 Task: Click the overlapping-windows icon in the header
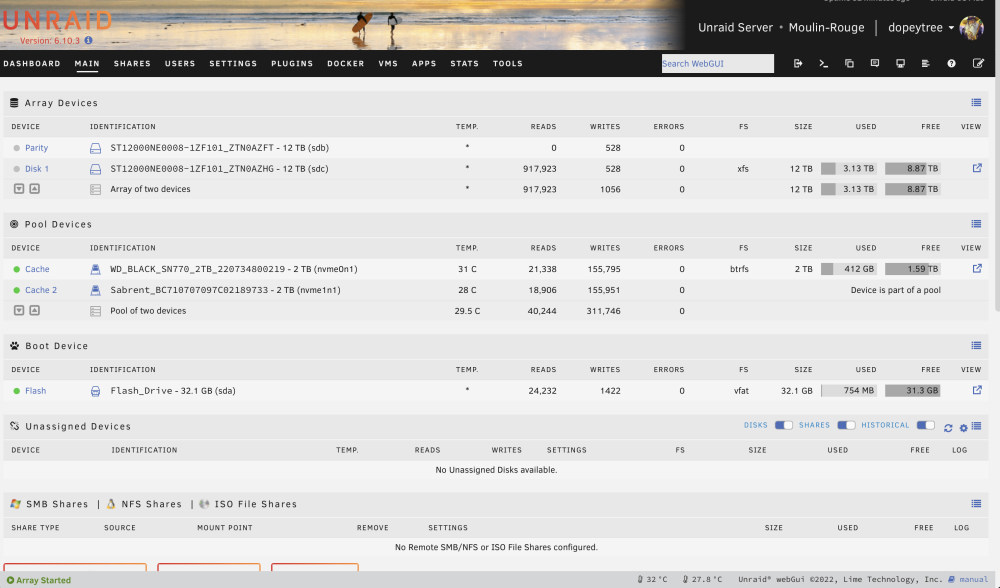coord(849,63)
